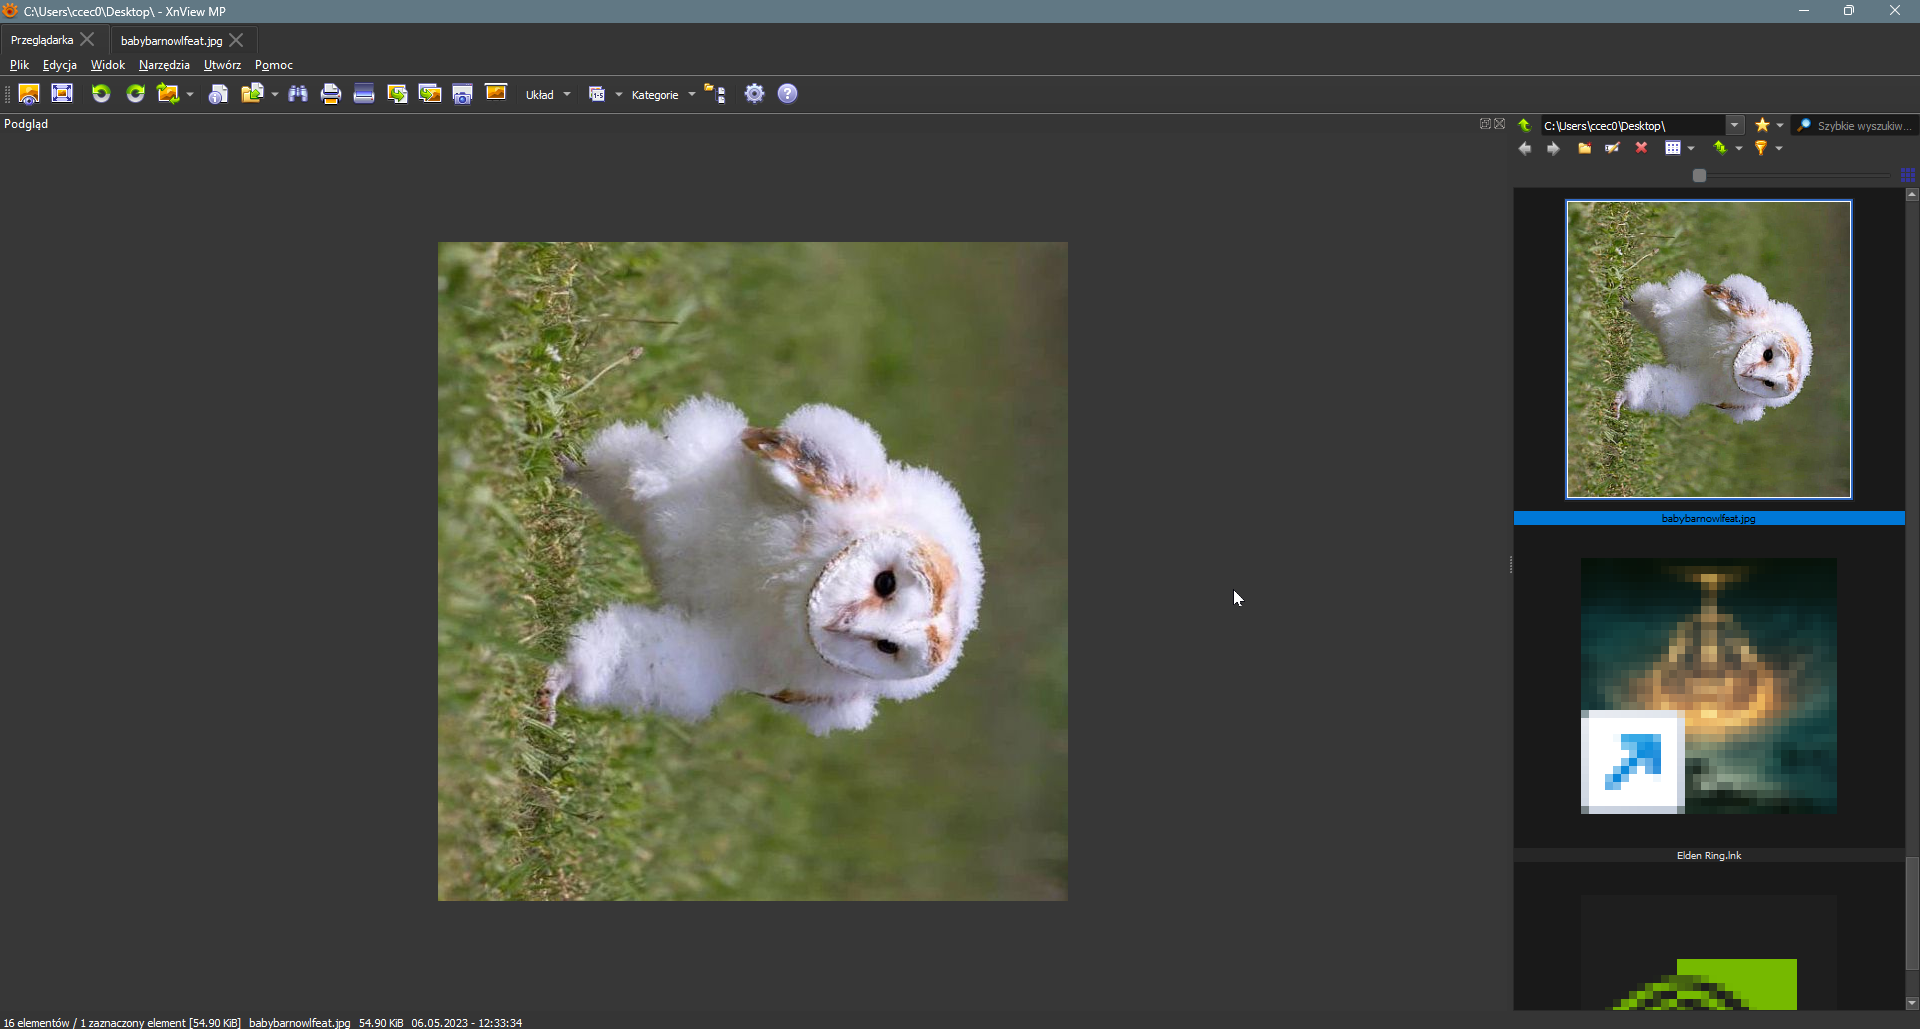The width and height of the screenshot is (1920, 1029).
Task: Toggle fullscreen view icon in toolbar
Action: pyautogui.click(x=62, y=94)
